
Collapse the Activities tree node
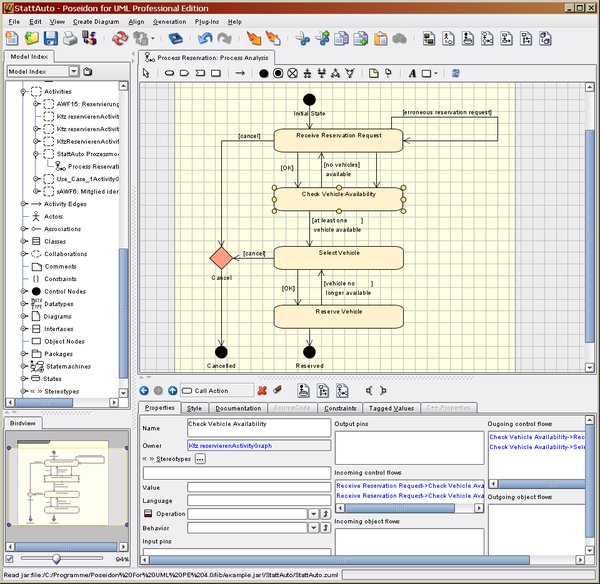pyautogui.click(x=23, y=91)
